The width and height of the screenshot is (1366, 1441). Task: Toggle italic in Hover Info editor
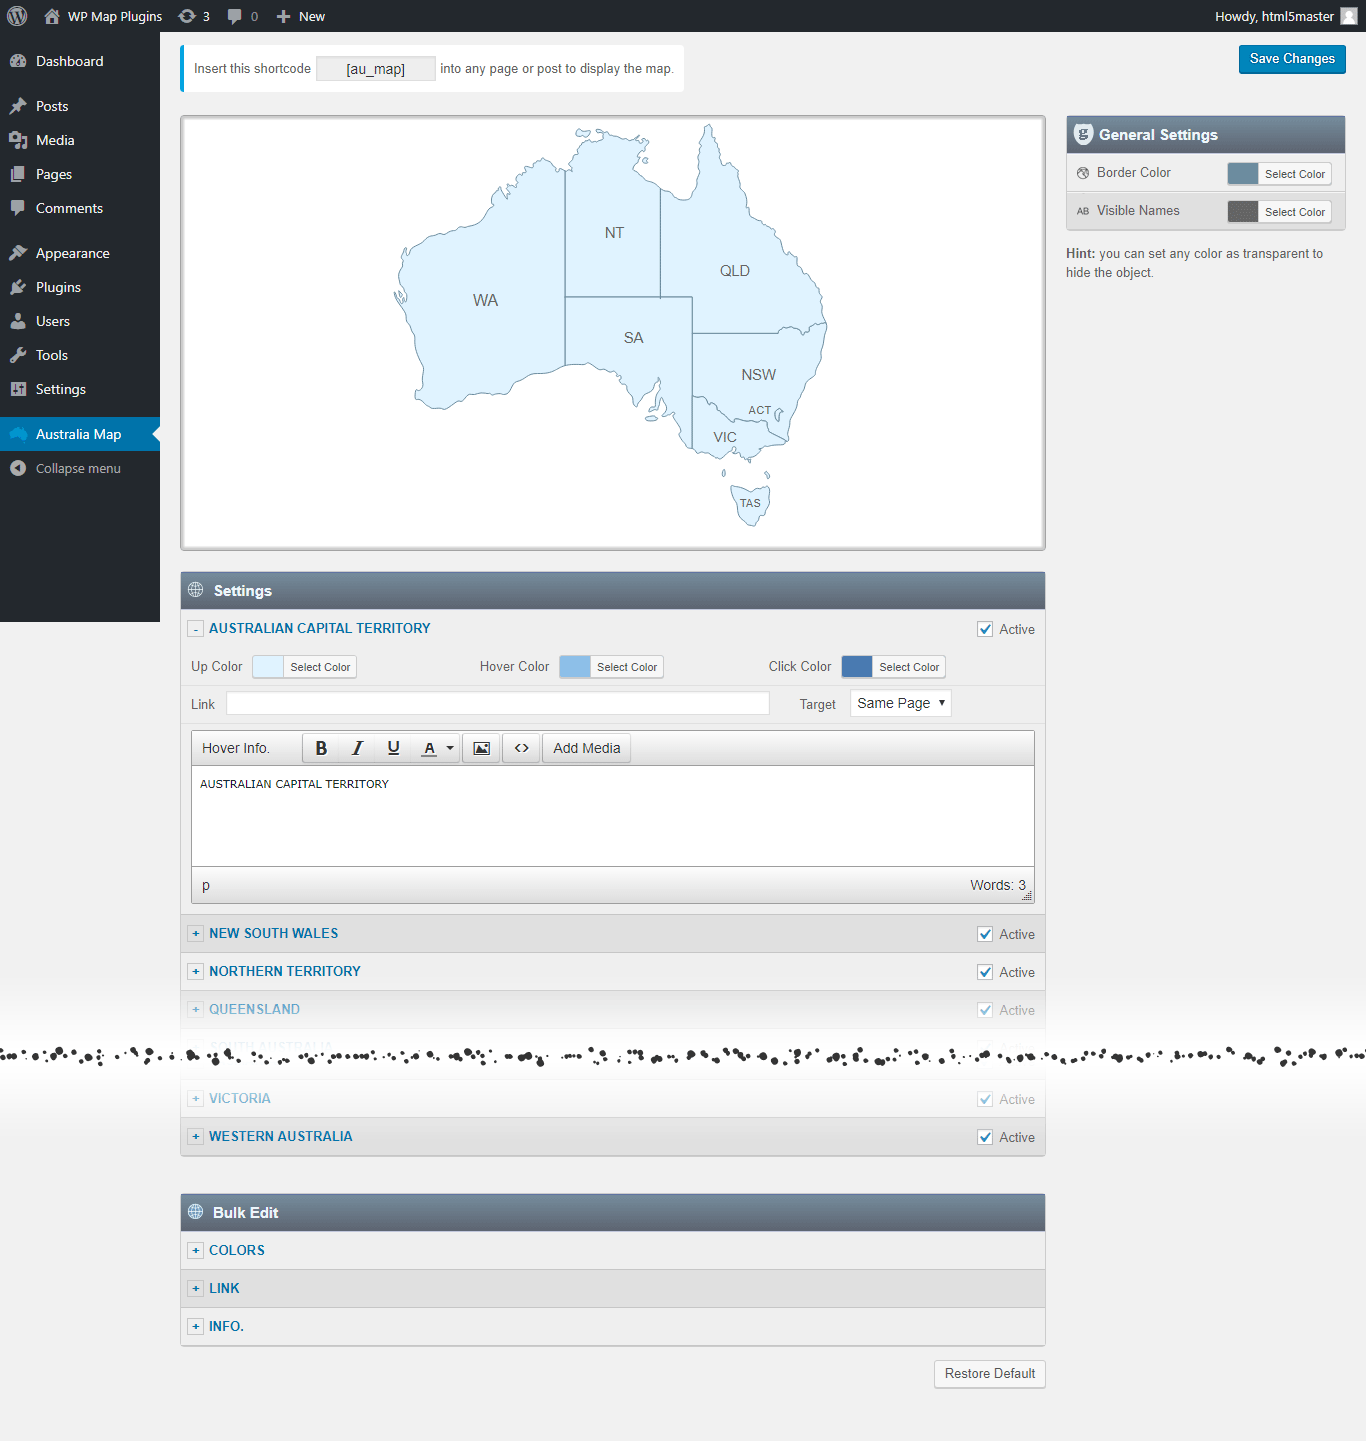point(357,748)
